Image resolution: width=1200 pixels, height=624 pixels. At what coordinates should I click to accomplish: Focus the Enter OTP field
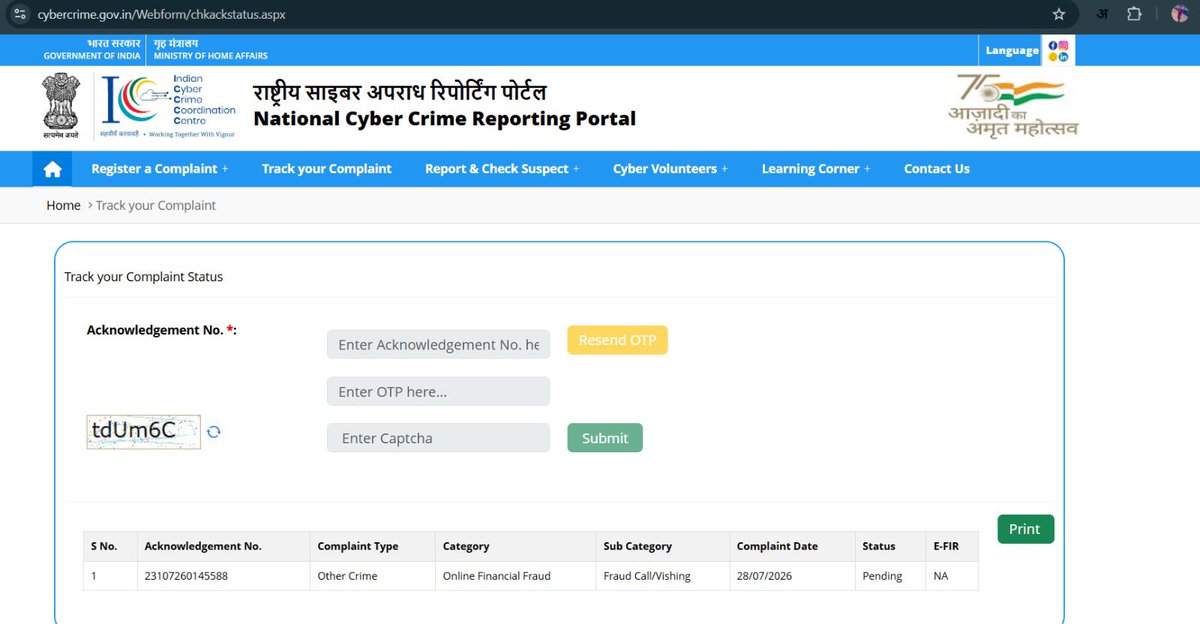(x=438, y=391)
